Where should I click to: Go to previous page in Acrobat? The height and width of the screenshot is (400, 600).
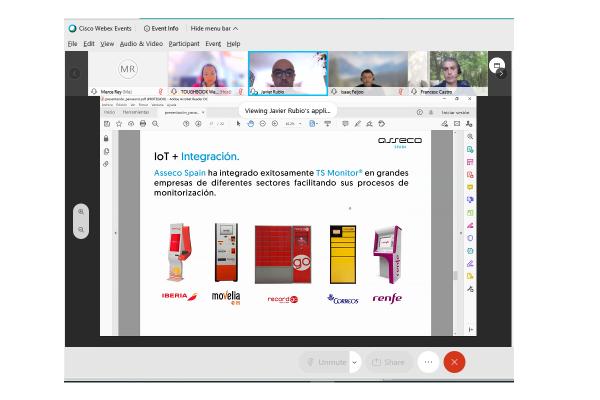tap(186, 124)
